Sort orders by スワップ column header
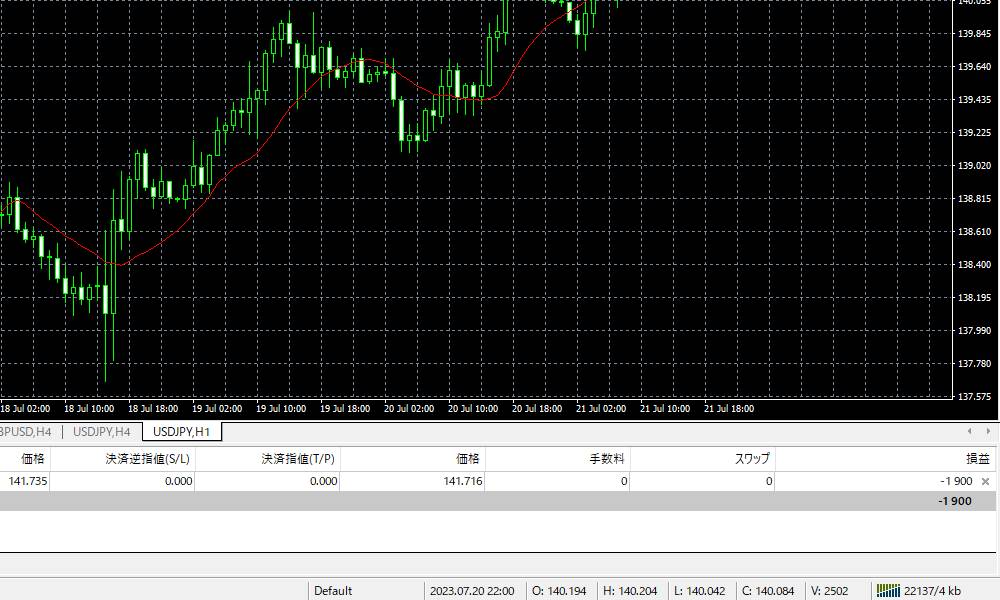 tap(752, 458)
